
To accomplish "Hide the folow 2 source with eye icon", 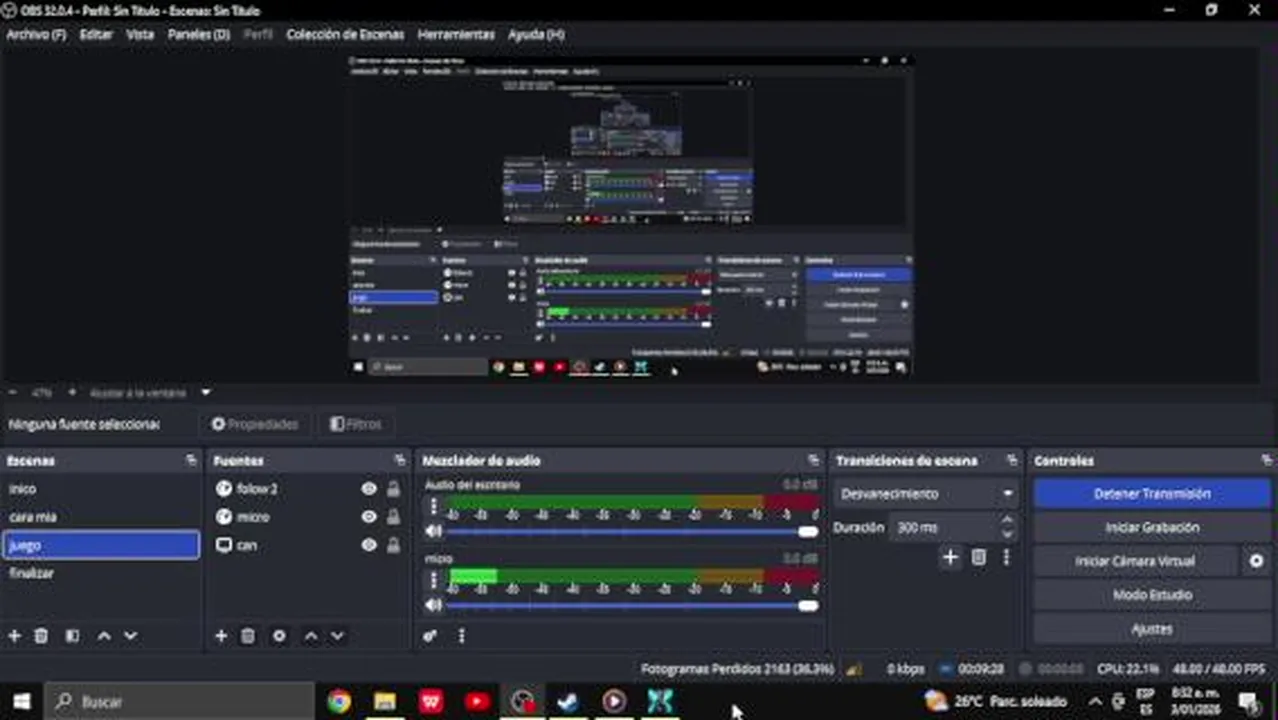I will [369, 489].
